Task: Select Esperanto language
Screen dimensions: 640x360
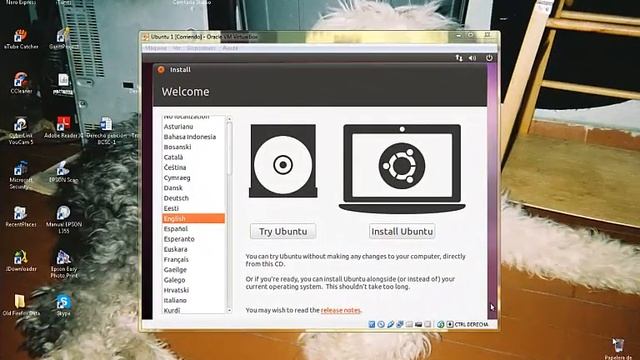Action: coord(193,239)
